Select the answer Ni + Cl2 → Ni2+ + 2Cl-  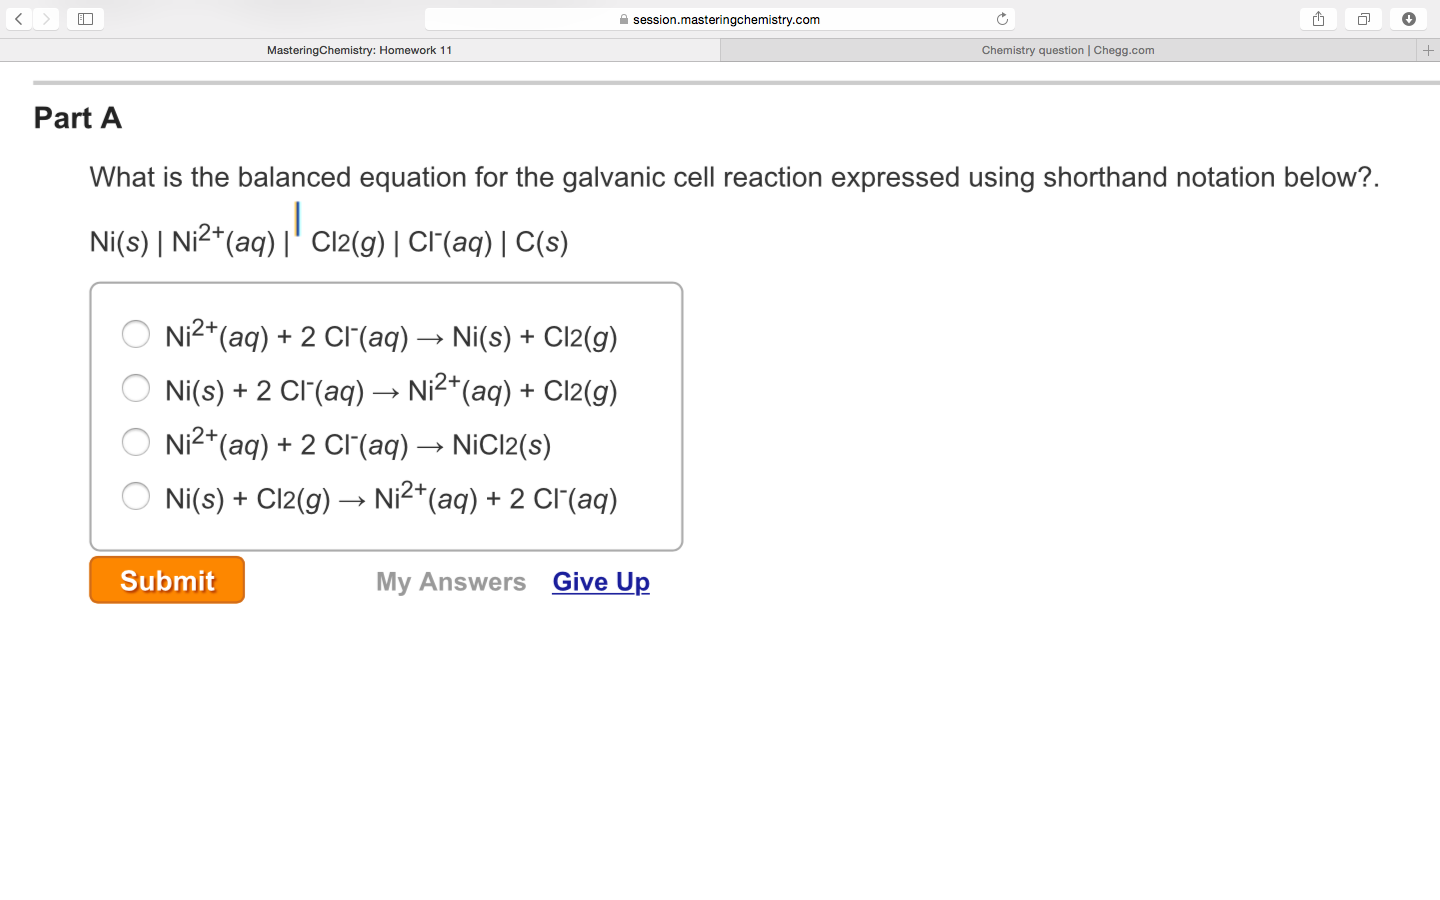point(136,496)
